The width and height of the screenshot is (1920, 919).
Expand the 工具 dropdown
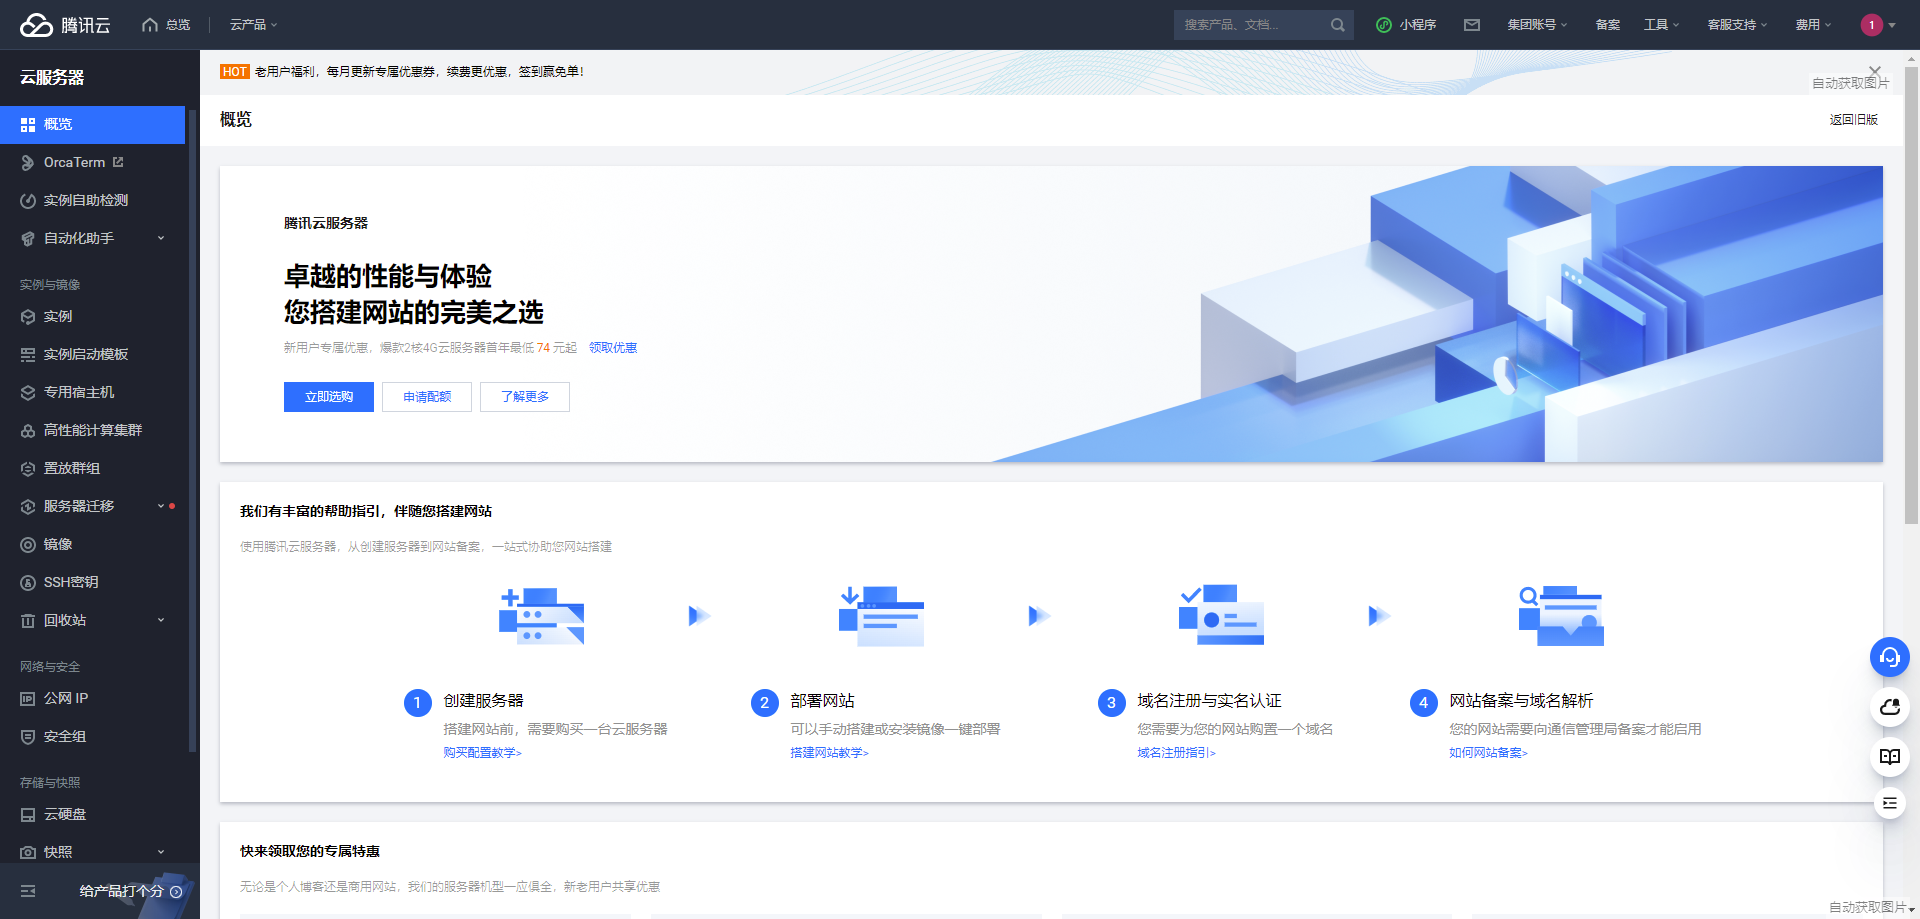1661,25
